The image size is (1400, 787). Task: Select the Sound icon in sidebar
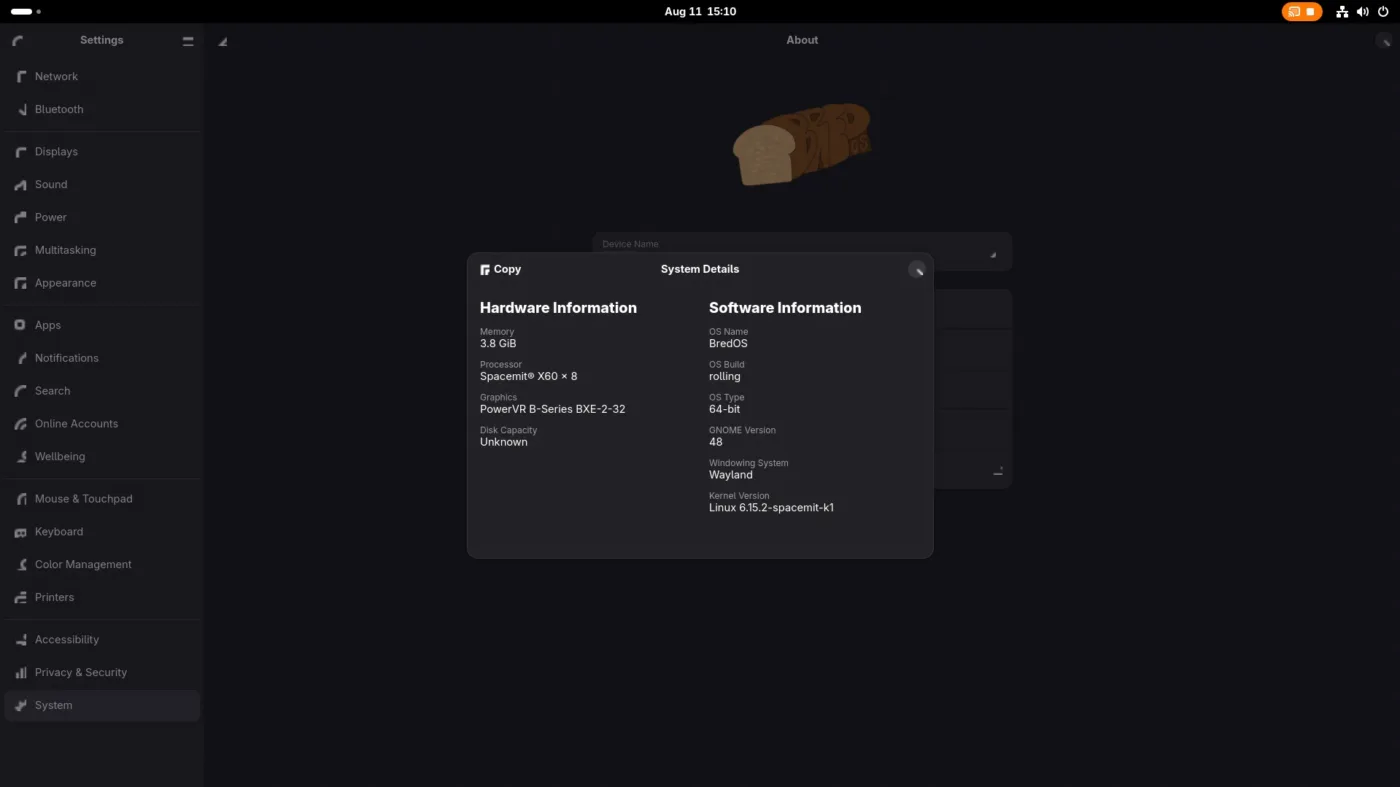[x=20, y=185]
